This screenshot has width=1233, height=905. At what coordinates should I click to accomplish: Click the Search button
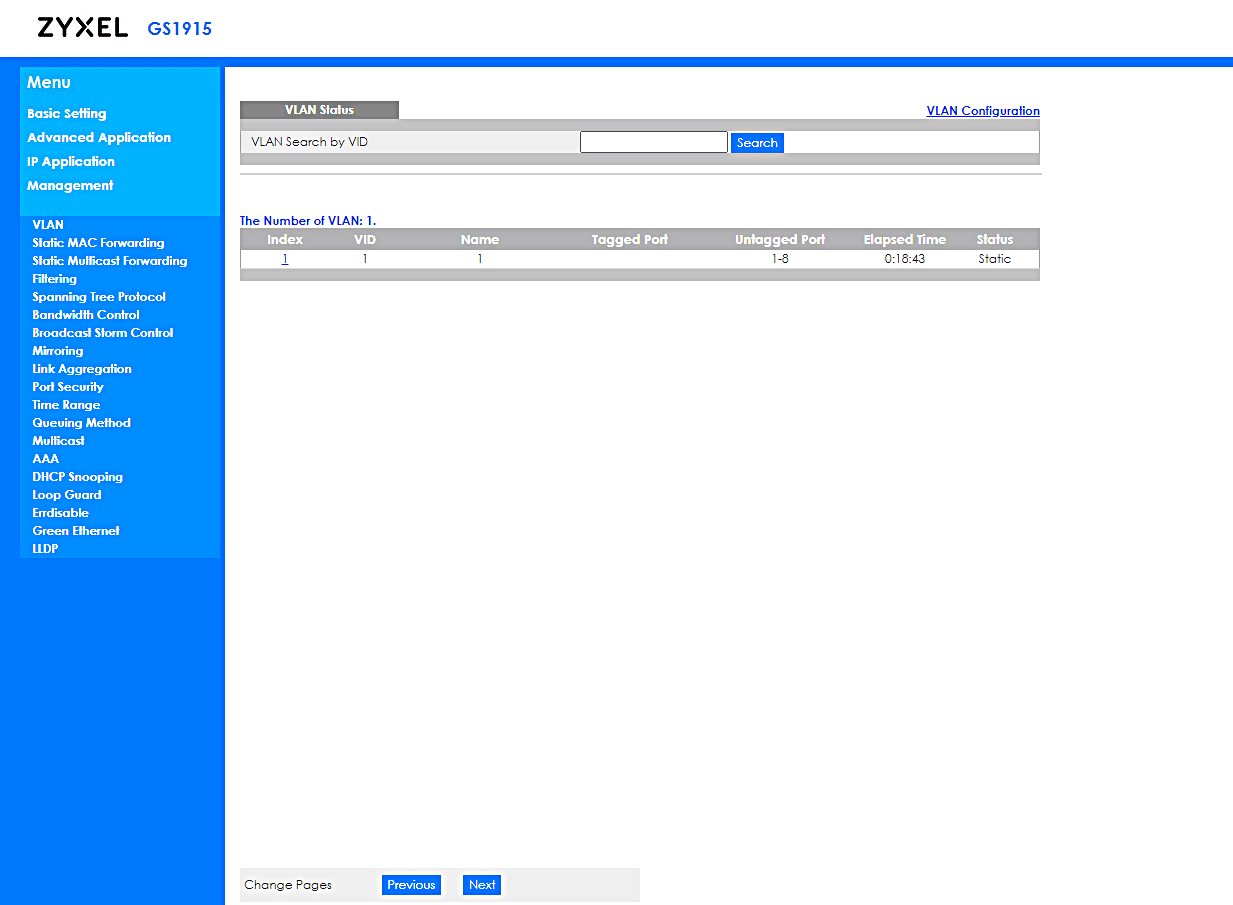coord(757,143)
